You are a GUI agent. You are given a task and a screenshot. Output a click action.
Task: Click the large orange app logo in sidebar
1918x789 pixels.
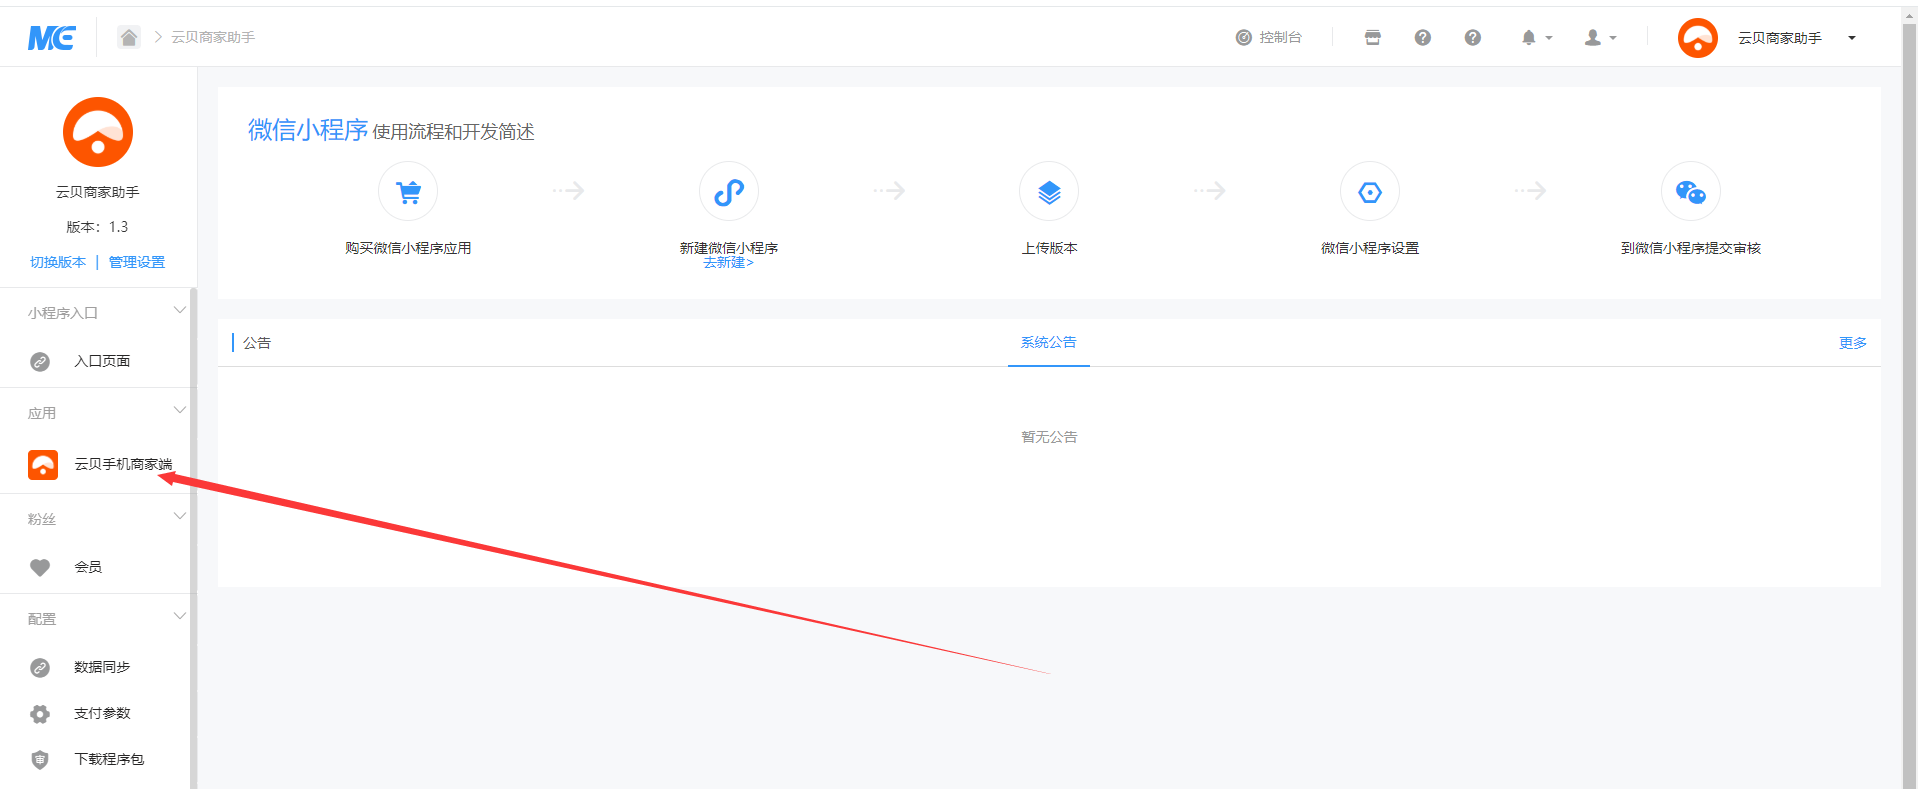tap(98, 132)
